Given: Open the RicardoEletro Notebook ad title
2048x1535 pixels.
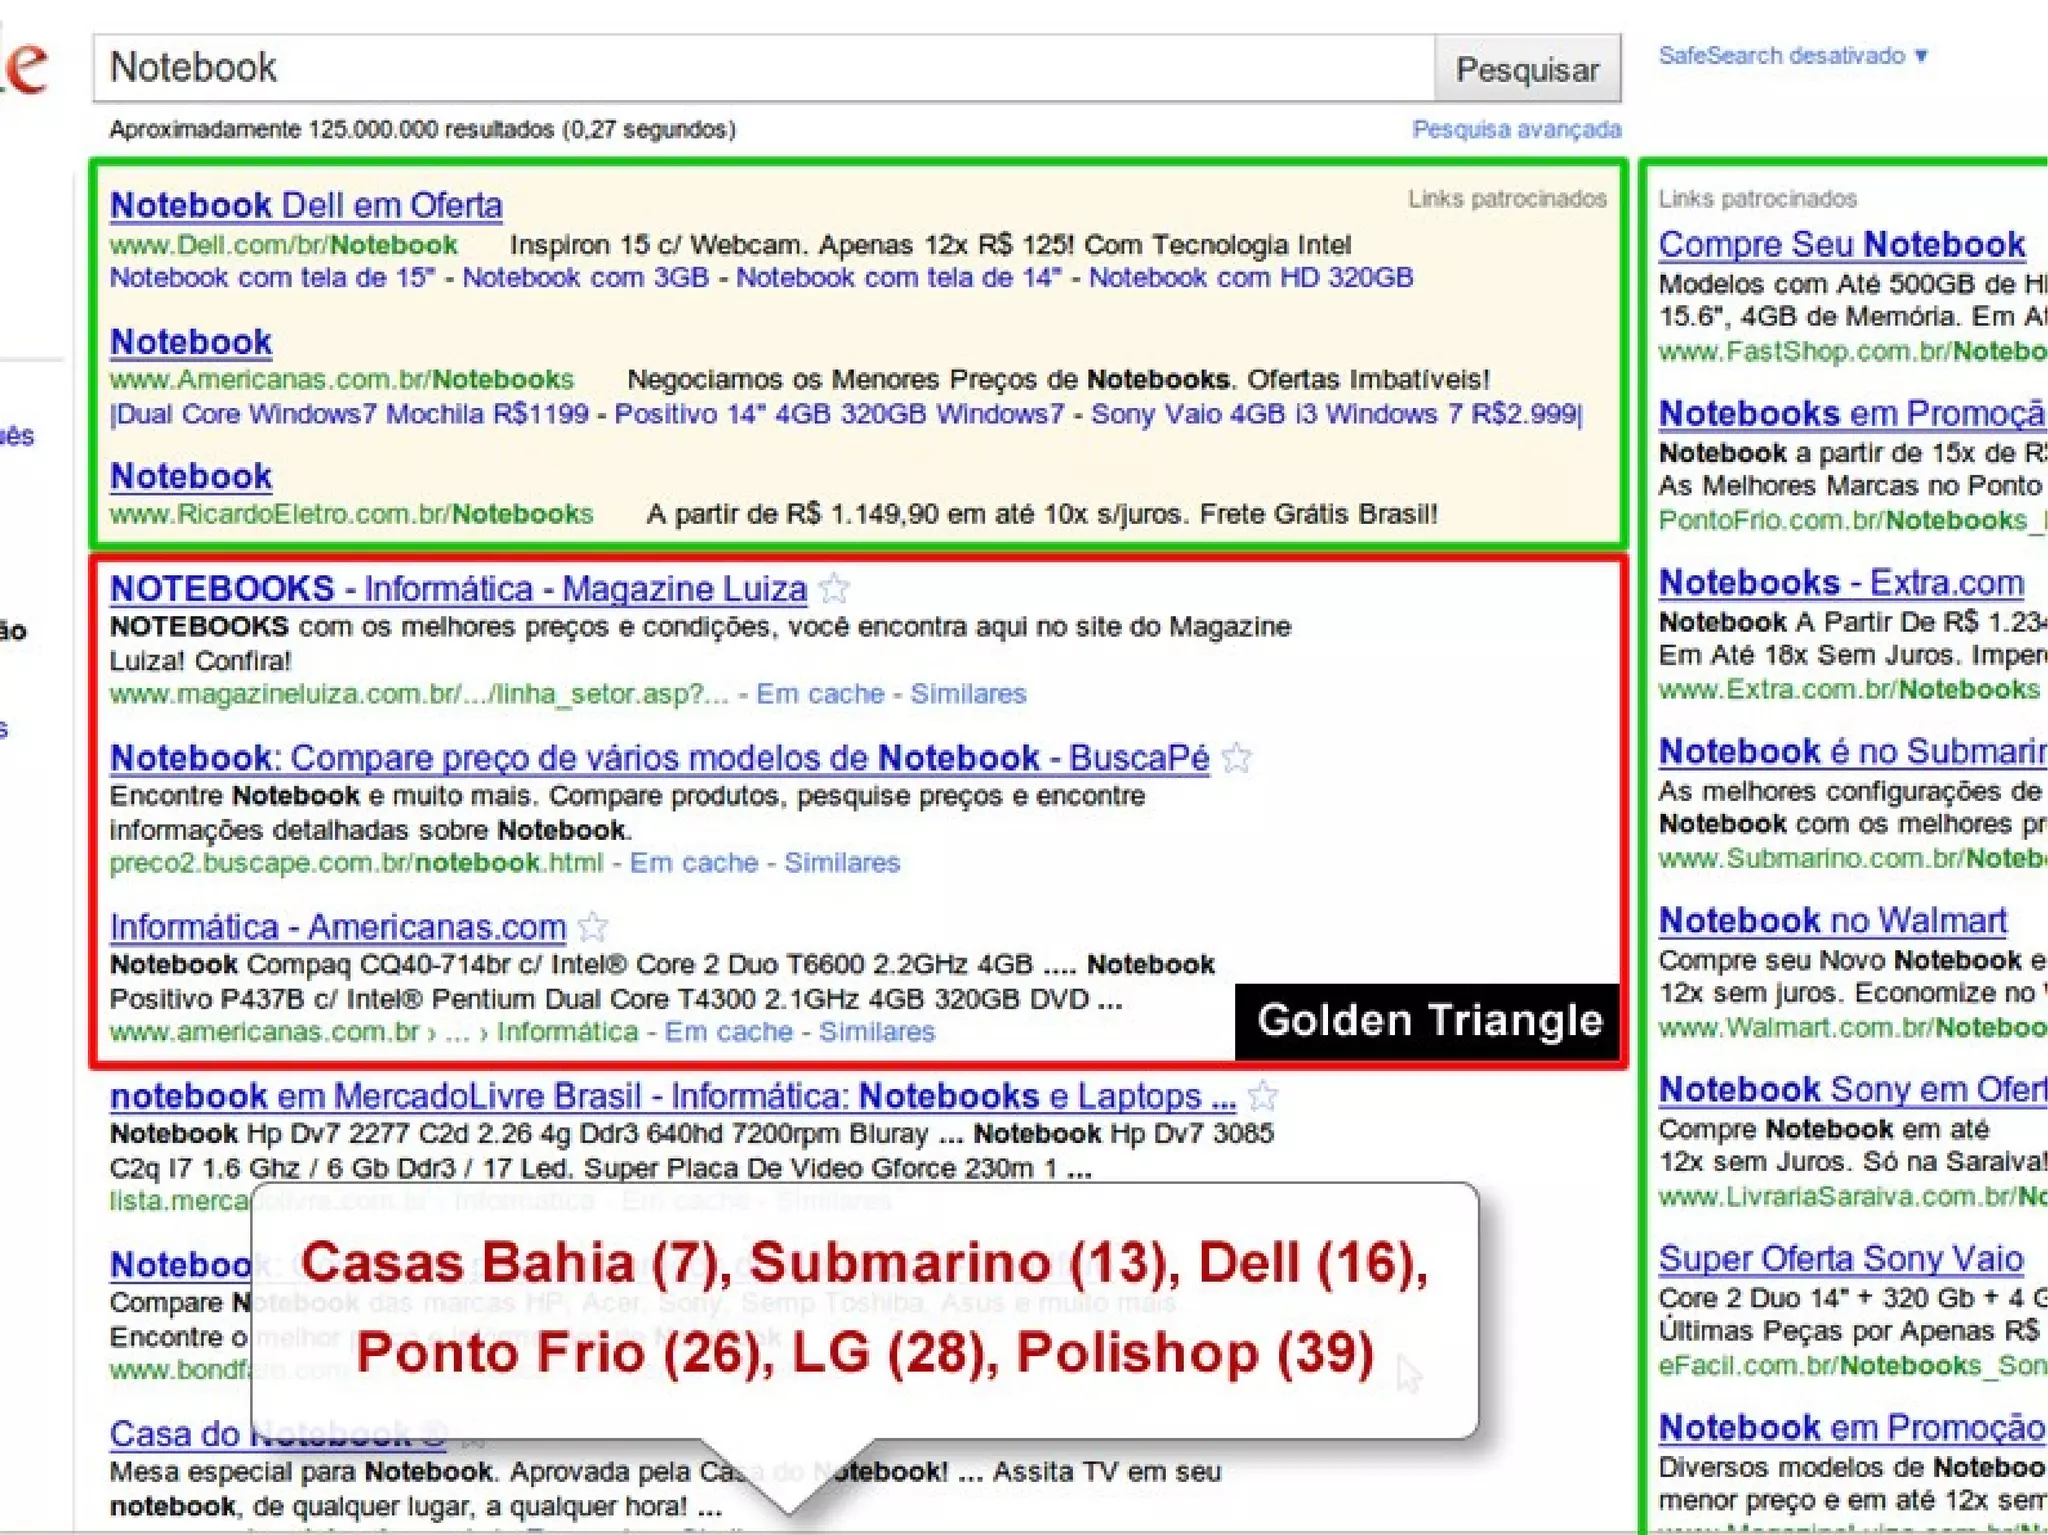Looking at the screenshot, I should [x=191, y=476].
